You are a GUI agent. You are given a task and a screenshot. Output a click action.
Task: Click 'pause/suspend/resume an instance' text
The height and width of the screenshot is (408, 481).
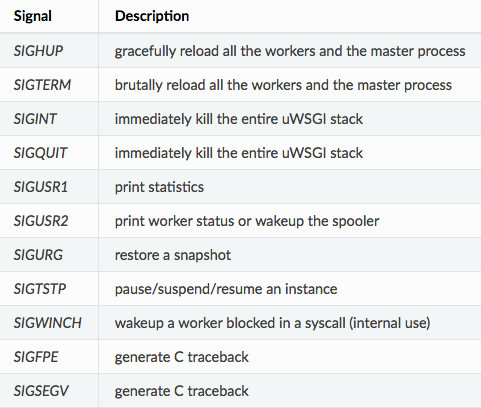(x=226, y=289)
